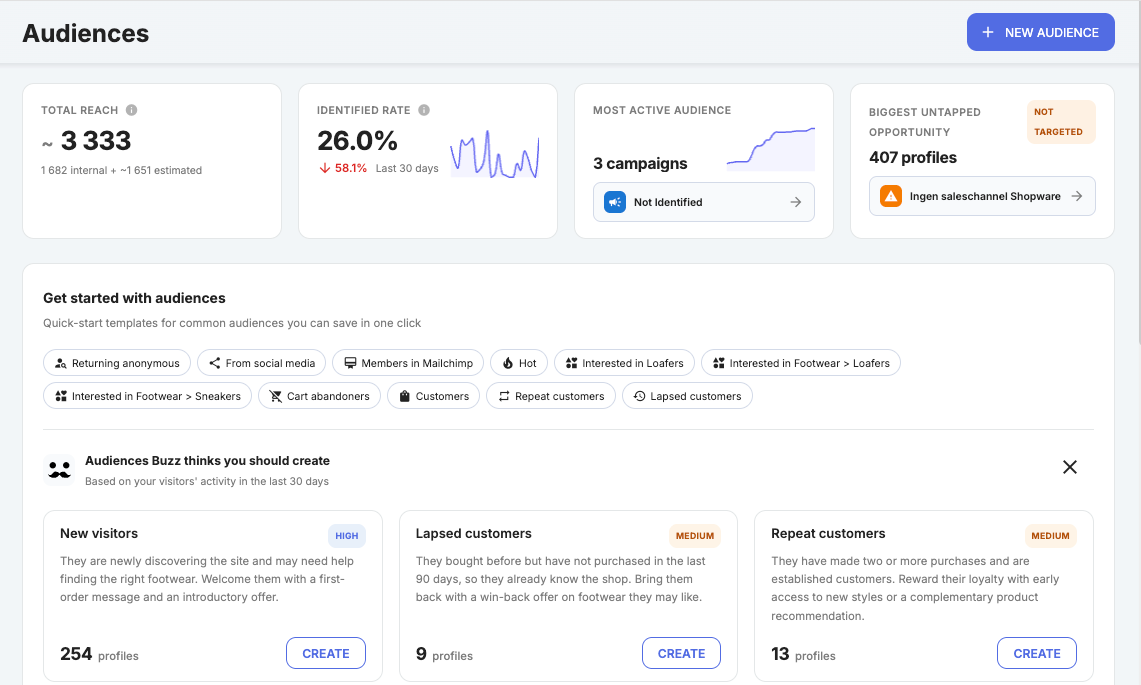1141x685 pixels.
Task: Click category icon on Interested in Loafers
Action: [x=571, y=363]
